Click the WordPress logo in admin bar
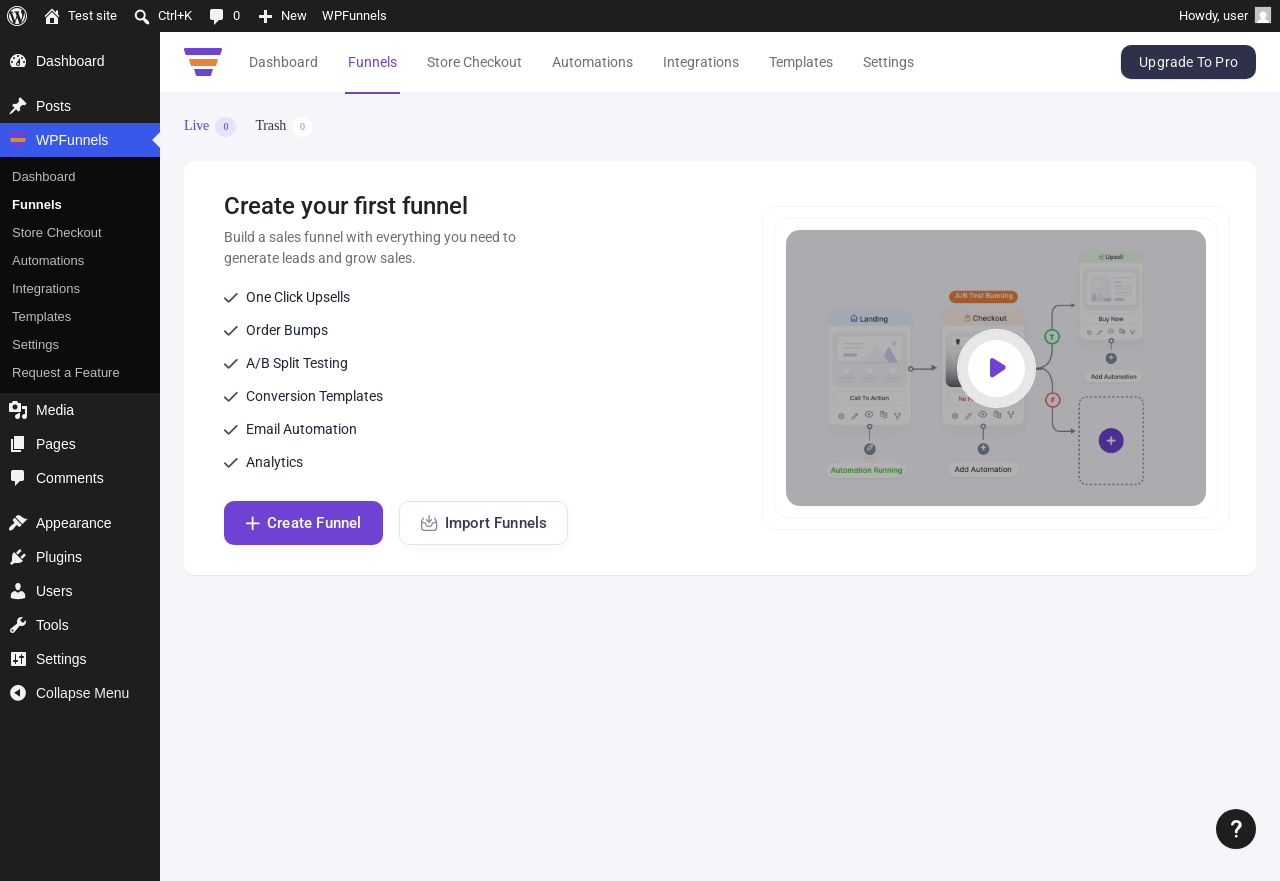This screenshot has height=881, width=1280. [x=17, y=16]
